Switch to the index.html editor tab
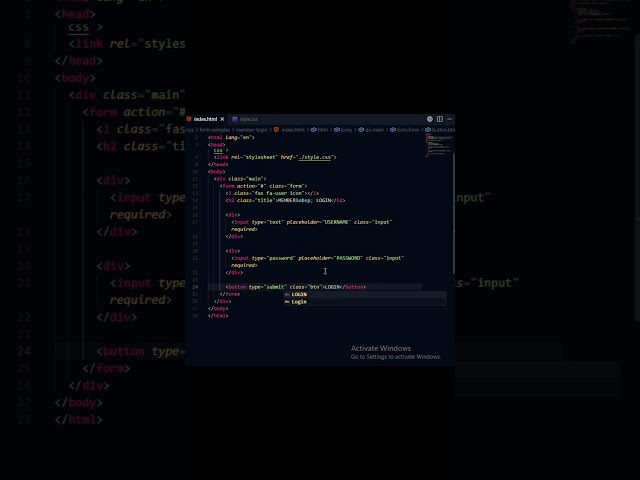 [x=205, y=119]
